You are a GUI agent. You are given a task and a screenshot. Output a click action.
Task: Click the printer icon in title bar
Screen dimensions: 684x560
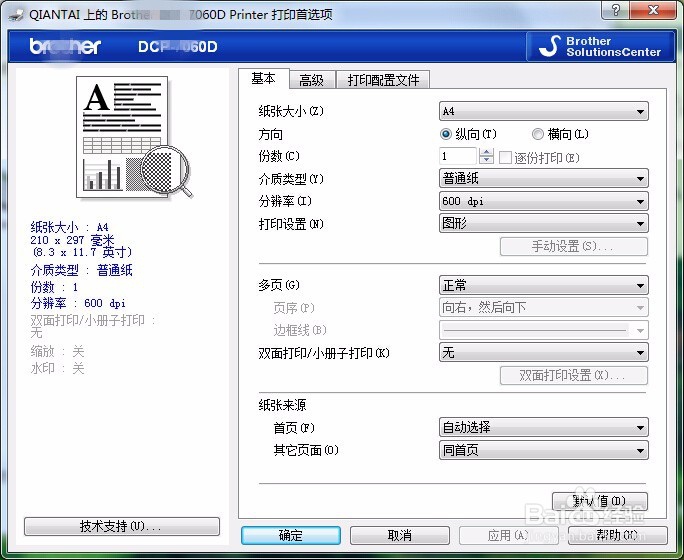point(17,15)
